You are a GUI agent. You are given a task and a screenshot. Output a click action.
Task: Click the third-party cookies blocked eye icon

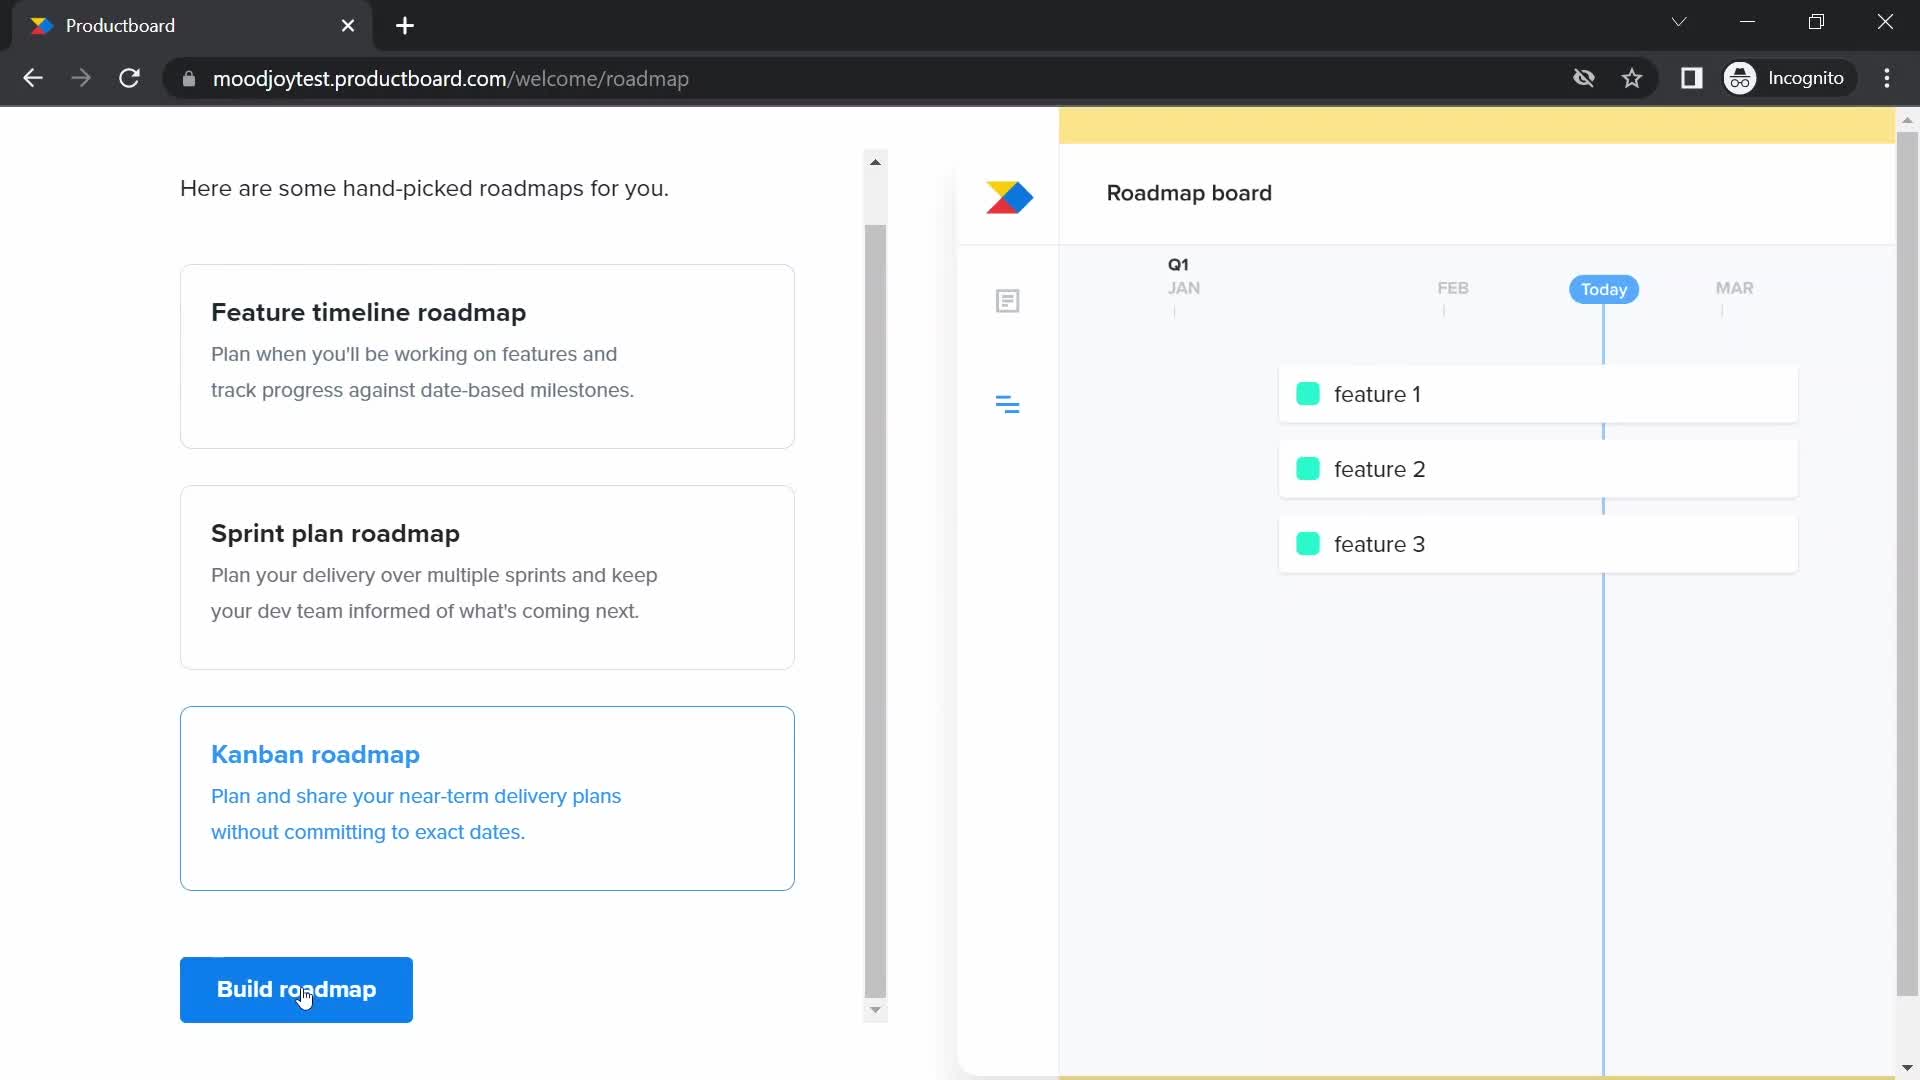click(x=1583, y=78)
